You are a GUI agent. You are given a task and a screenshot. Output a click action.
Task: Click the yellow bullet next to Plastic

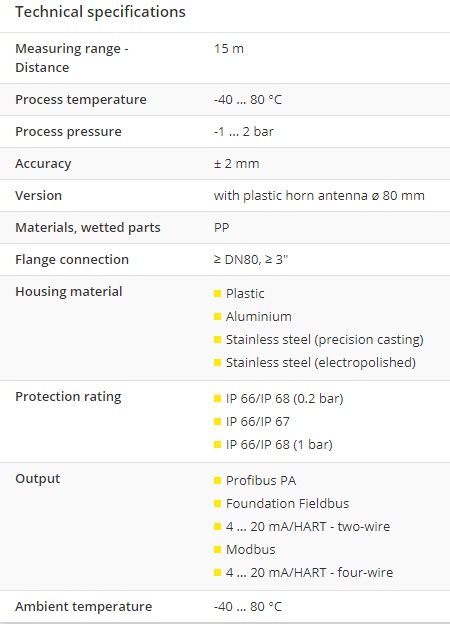(x=217, y=294)
